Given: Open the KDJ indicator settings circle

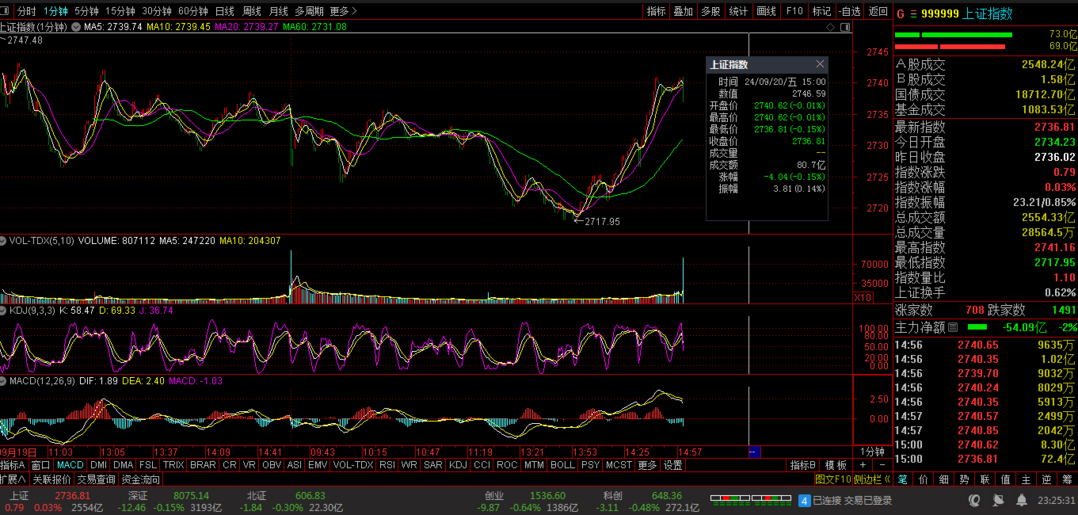Looking at the screenshot, I should pyautogui.click(x=3, y=310).
